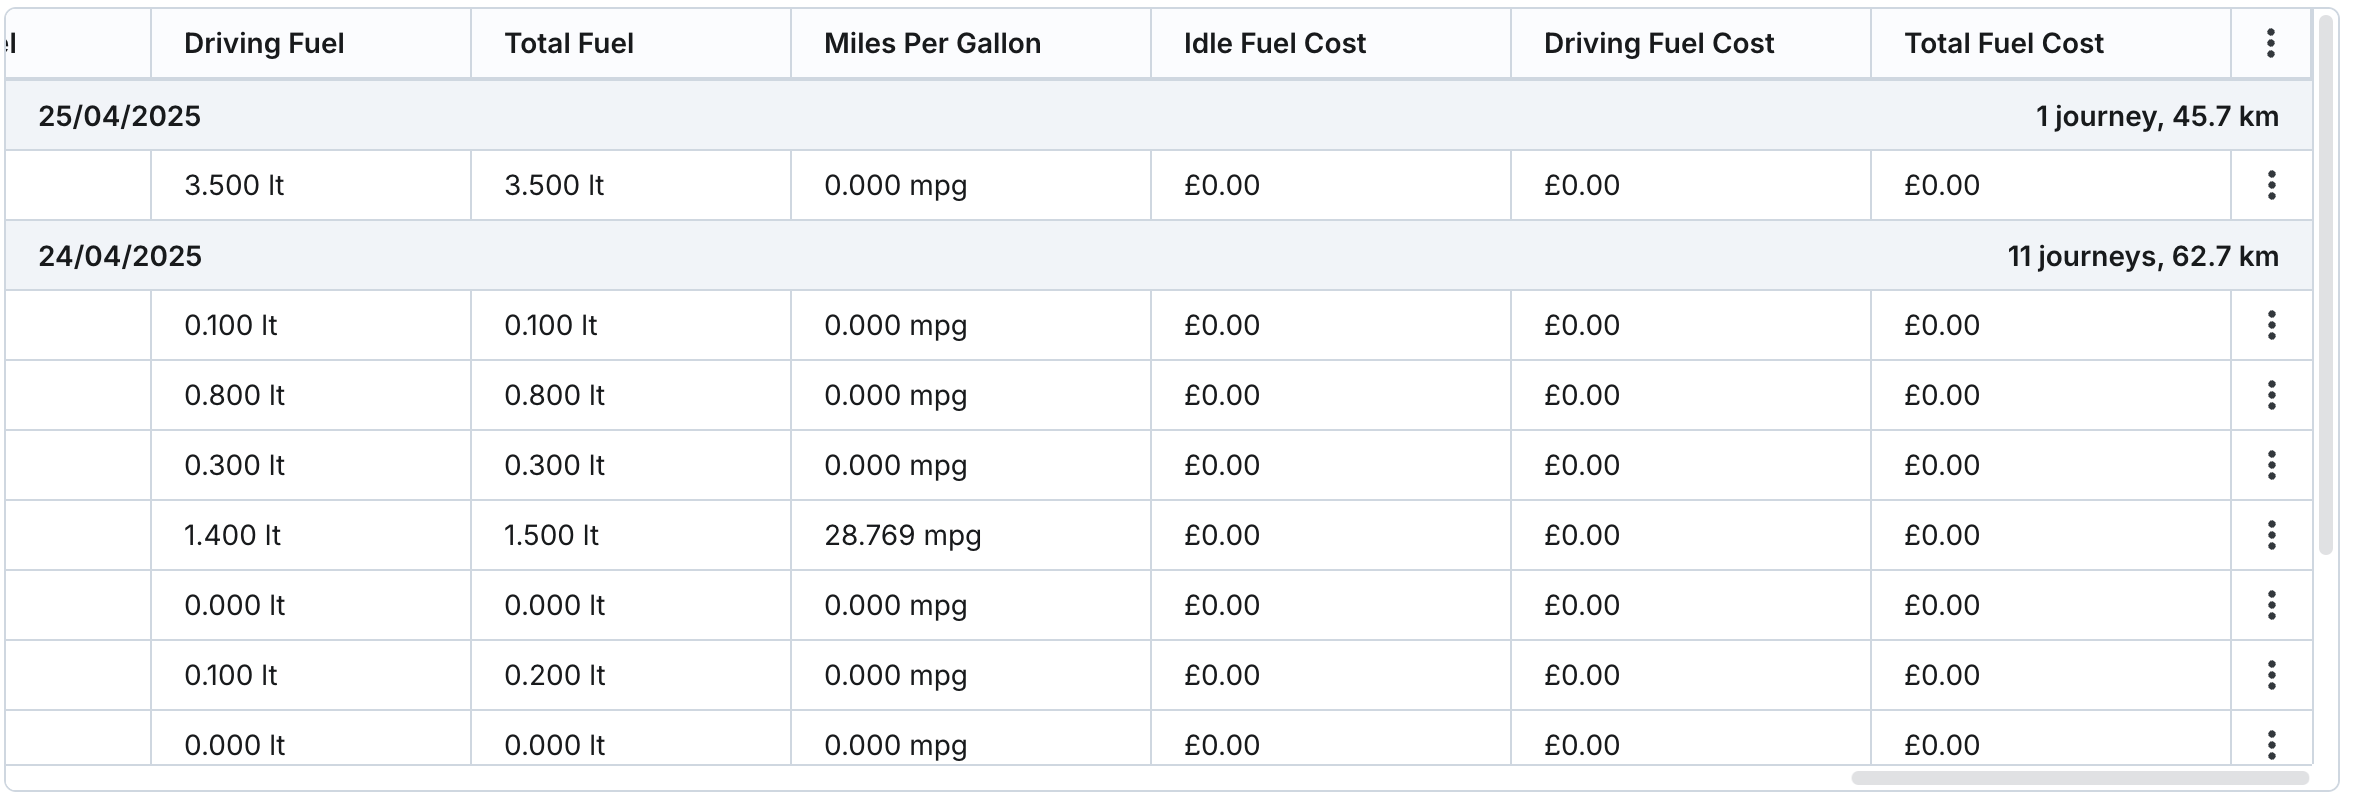
Task: Click the 1 journey, 45.7 km summary
Action: pyautogui.click(x=2157, y=116)
